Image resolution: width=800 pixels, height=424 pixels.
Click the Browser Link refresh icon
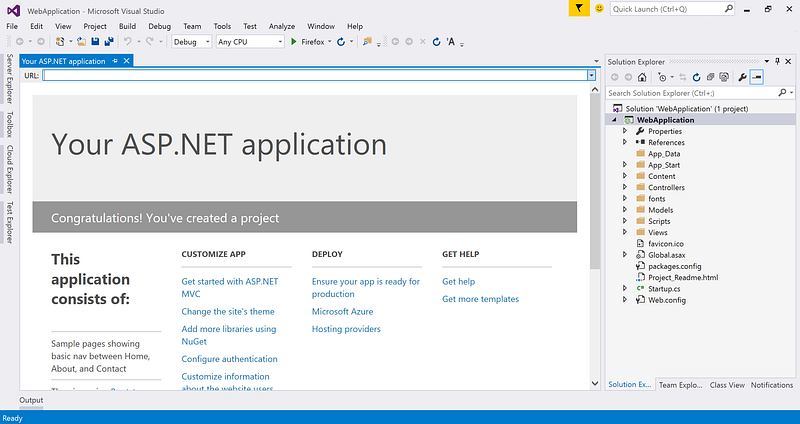(x=341, y=42)
